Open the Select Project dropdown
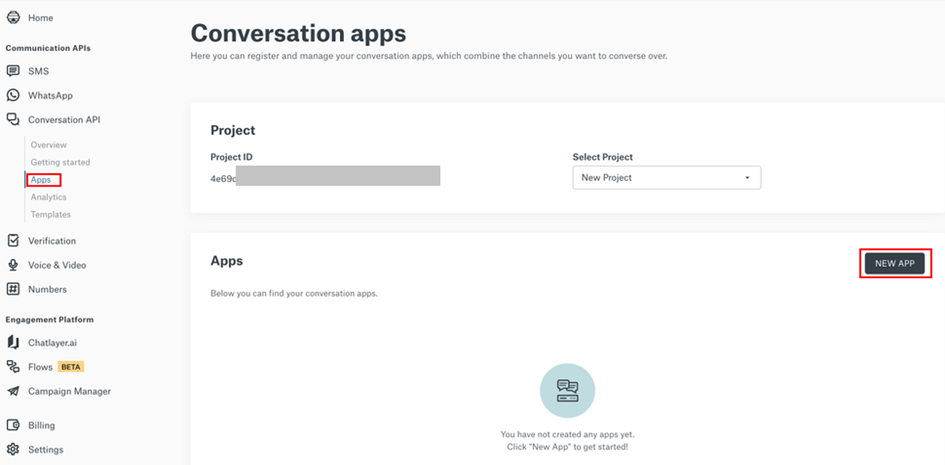 666,178
